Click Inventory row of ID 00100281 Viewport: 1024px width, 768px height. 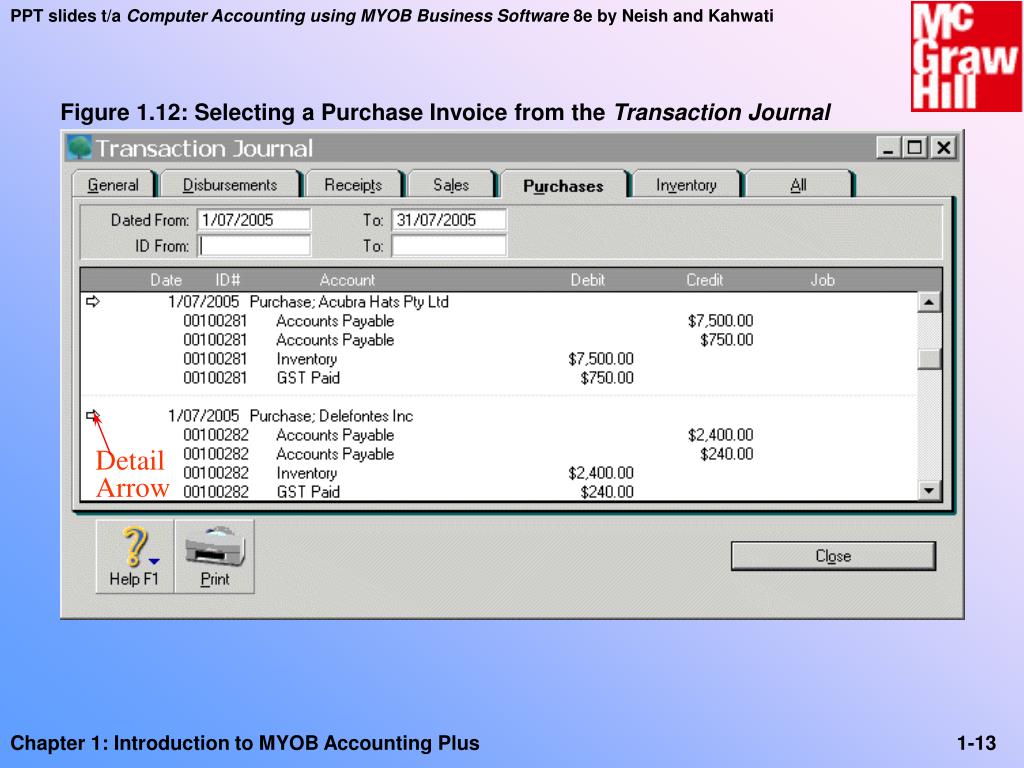499,359
